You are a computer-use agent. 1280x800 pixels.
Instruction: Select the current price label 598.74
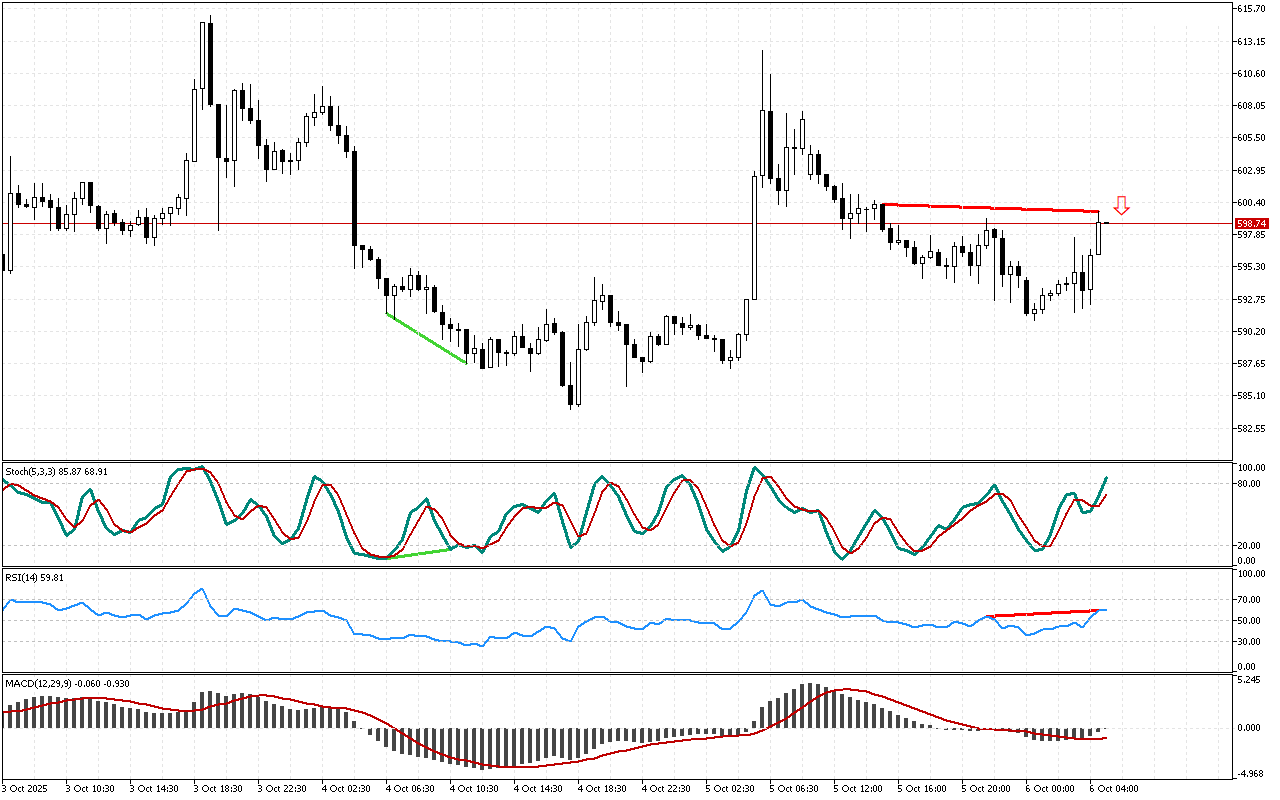[1252, 224]
